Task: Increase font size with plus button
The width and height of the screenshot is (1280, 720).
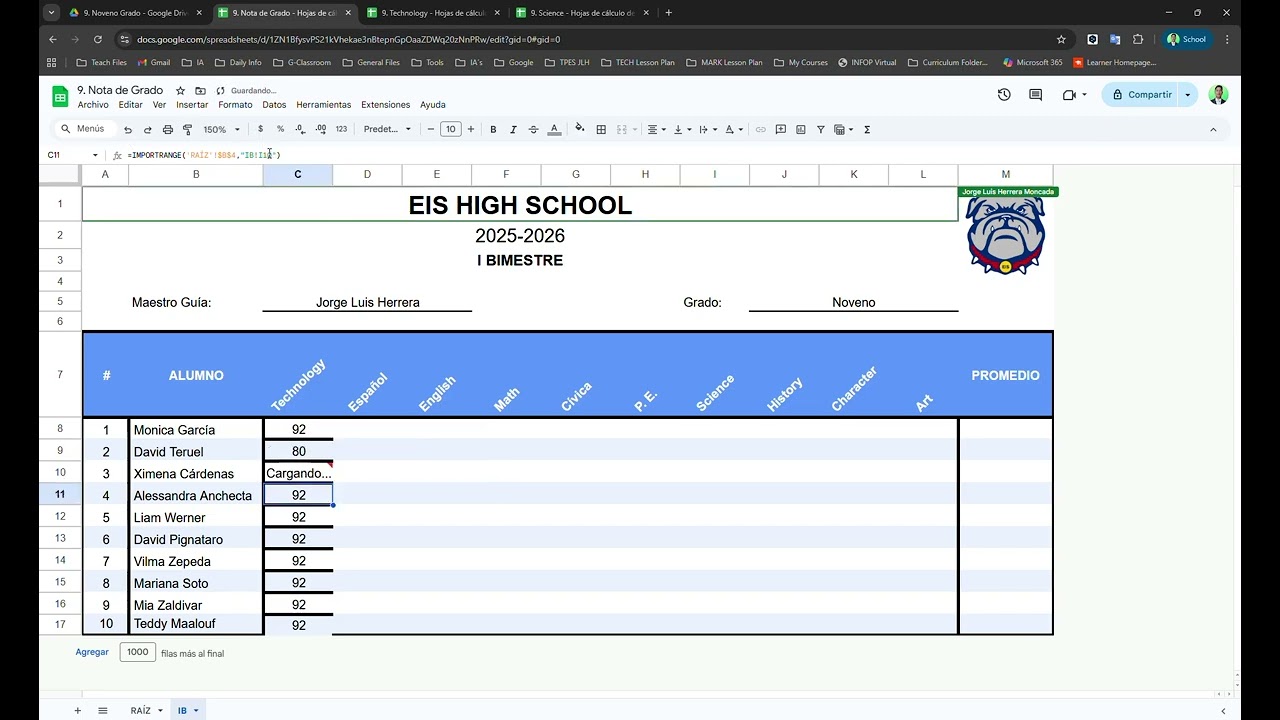Action: click(x=471, y=129)
